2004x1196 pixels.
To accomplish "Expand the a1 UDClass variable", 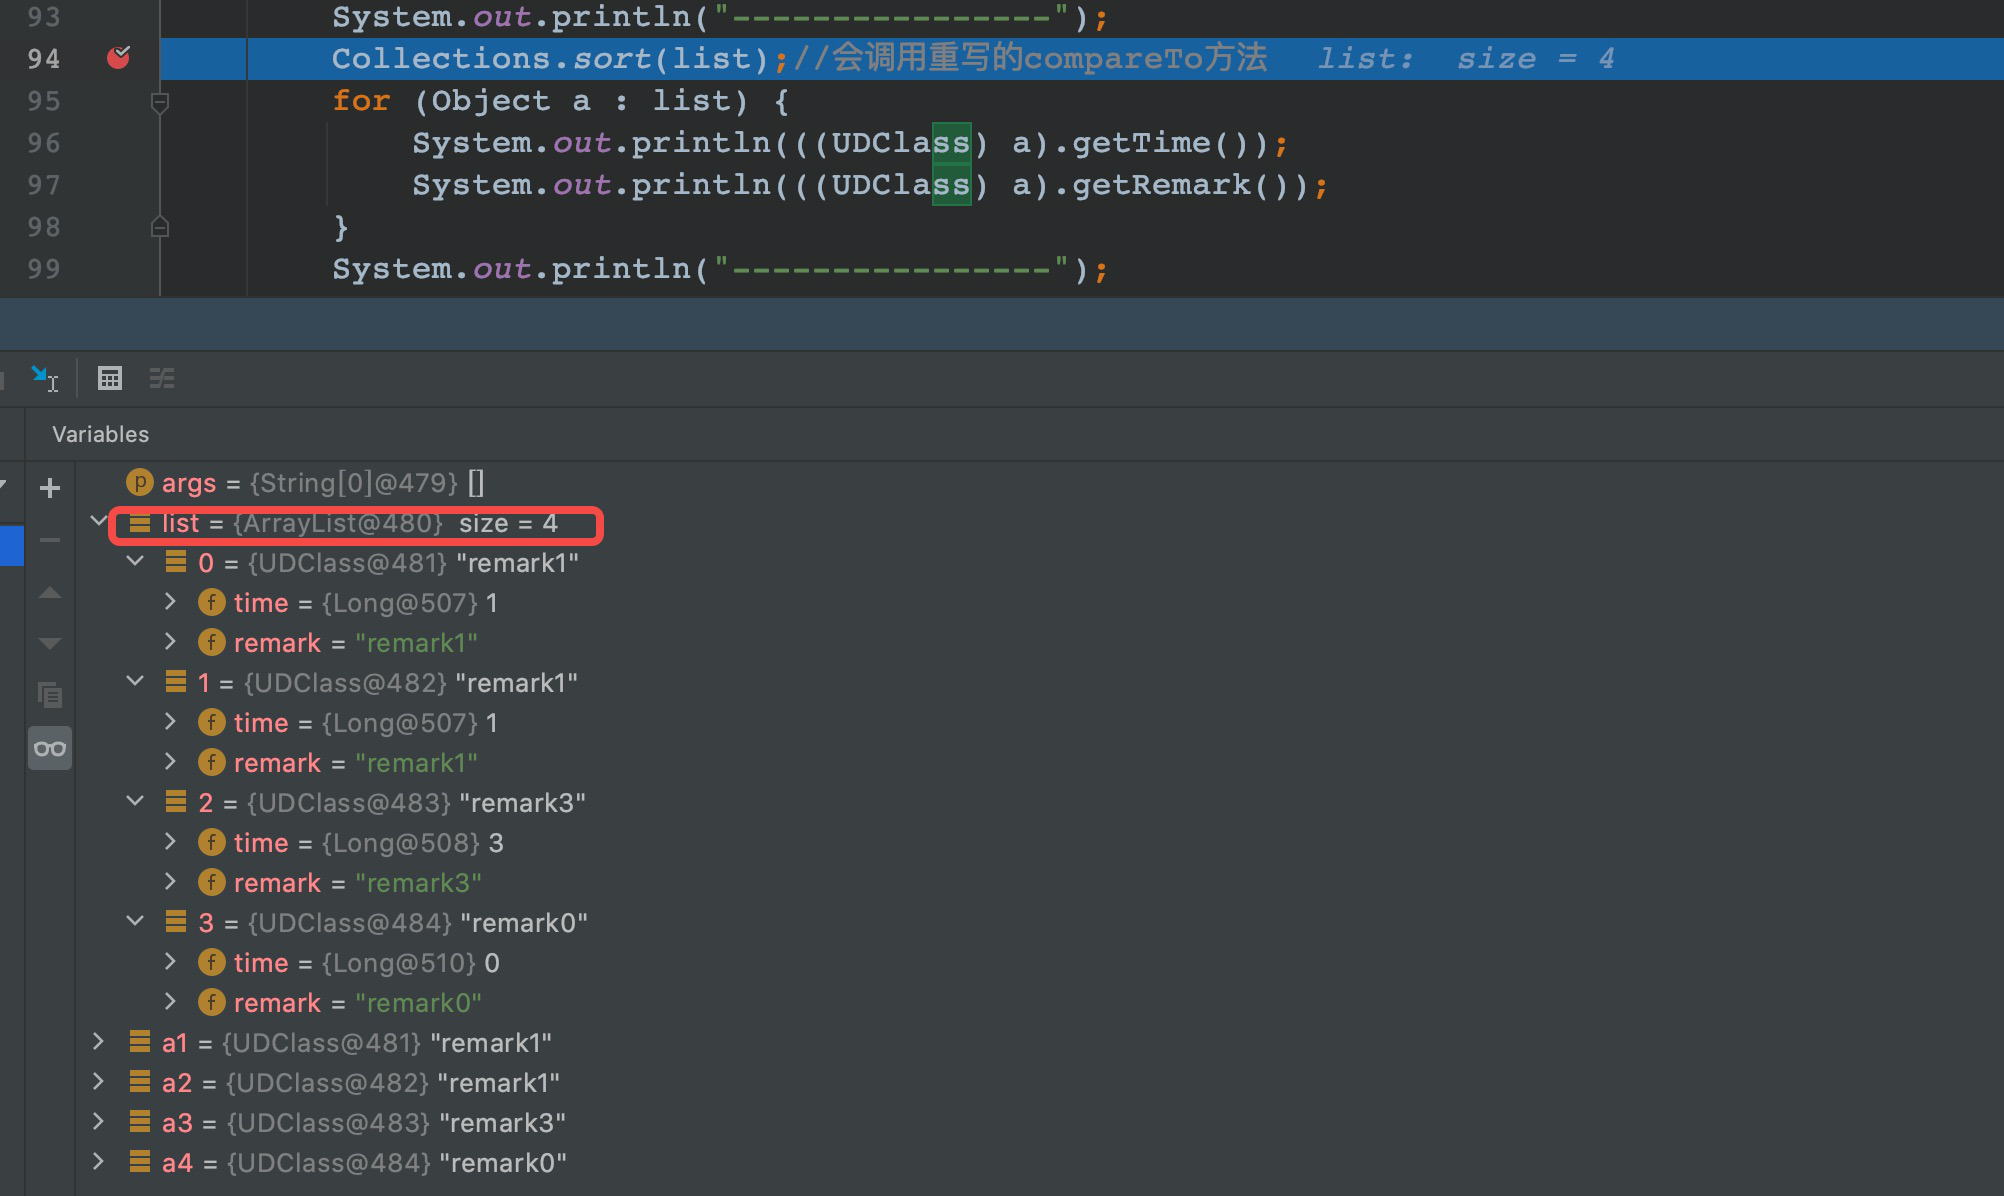I will coord(98,1042).
